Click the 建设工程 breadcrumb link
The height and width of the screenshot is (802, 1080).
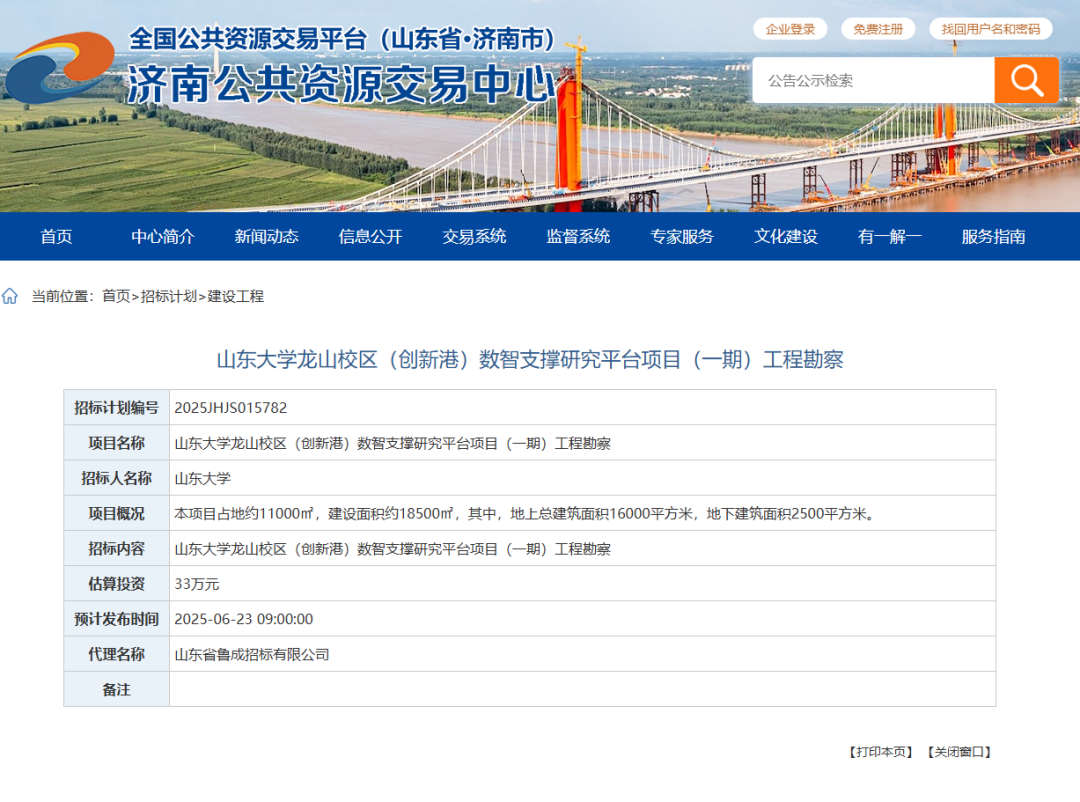click(x=236, y=296)
